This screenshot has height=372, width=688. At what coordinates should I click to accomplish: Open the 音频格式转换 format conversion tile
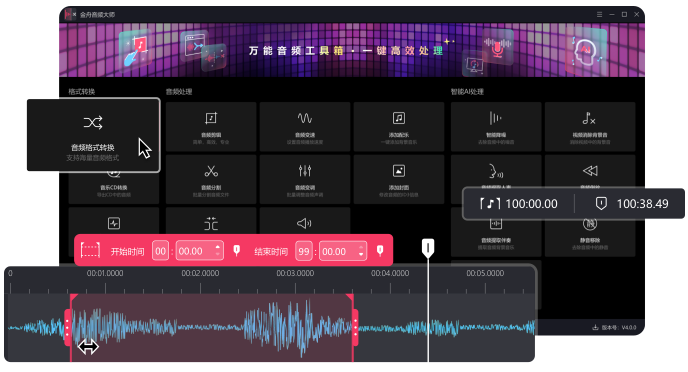tap(93, 135)
